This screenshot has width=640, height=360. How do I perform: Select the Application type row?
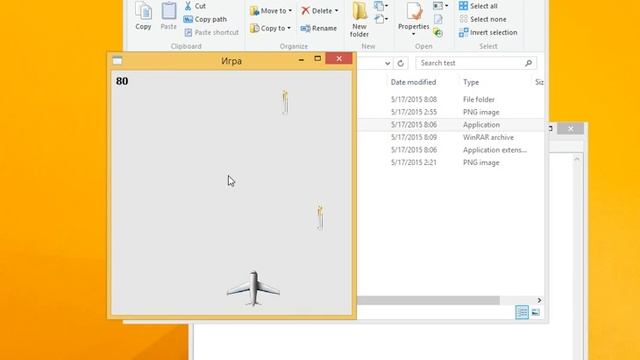click(x=481, y=124)
